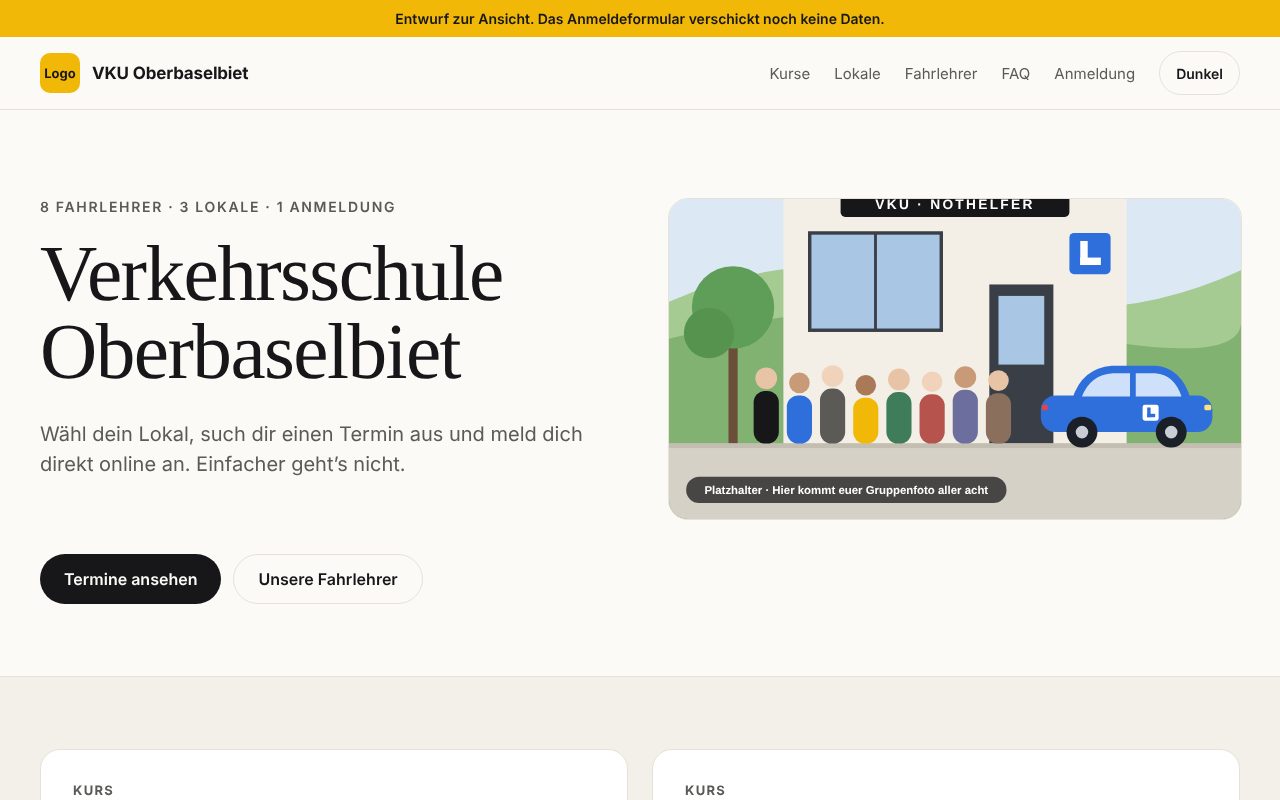Open the FAQ nav item
The height and width of the screenshot is (800, 1280).
point(1015,73)
